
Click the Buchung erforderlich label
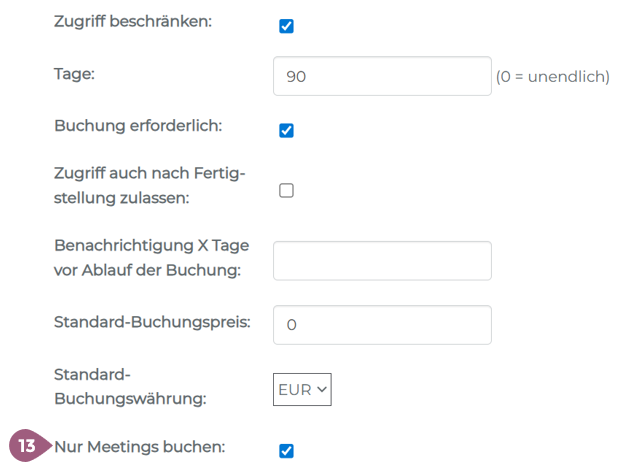(x=138, y=127)
